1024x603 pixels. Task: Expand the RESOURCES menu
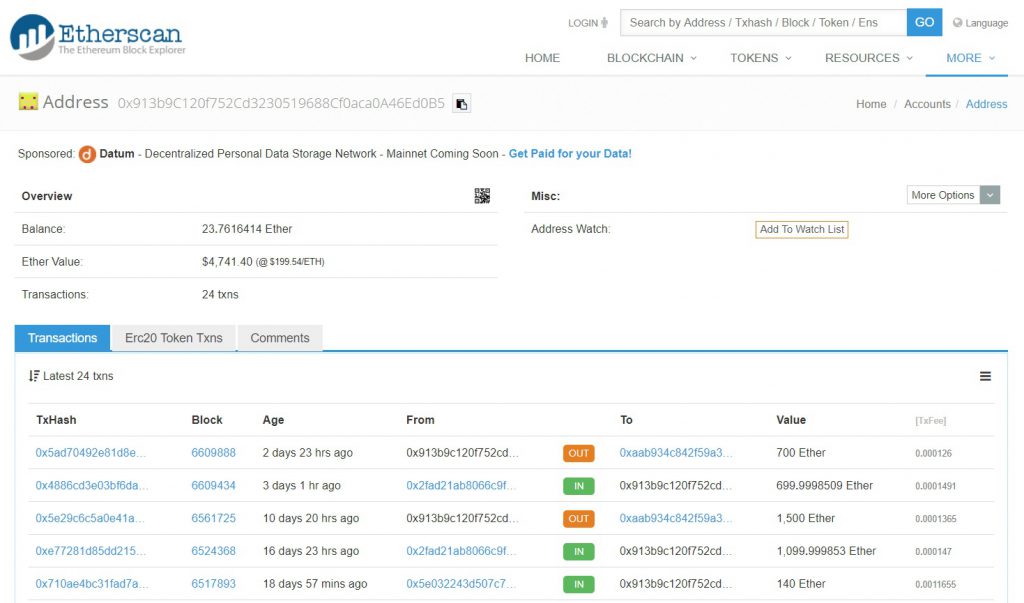tap(869, 57)
